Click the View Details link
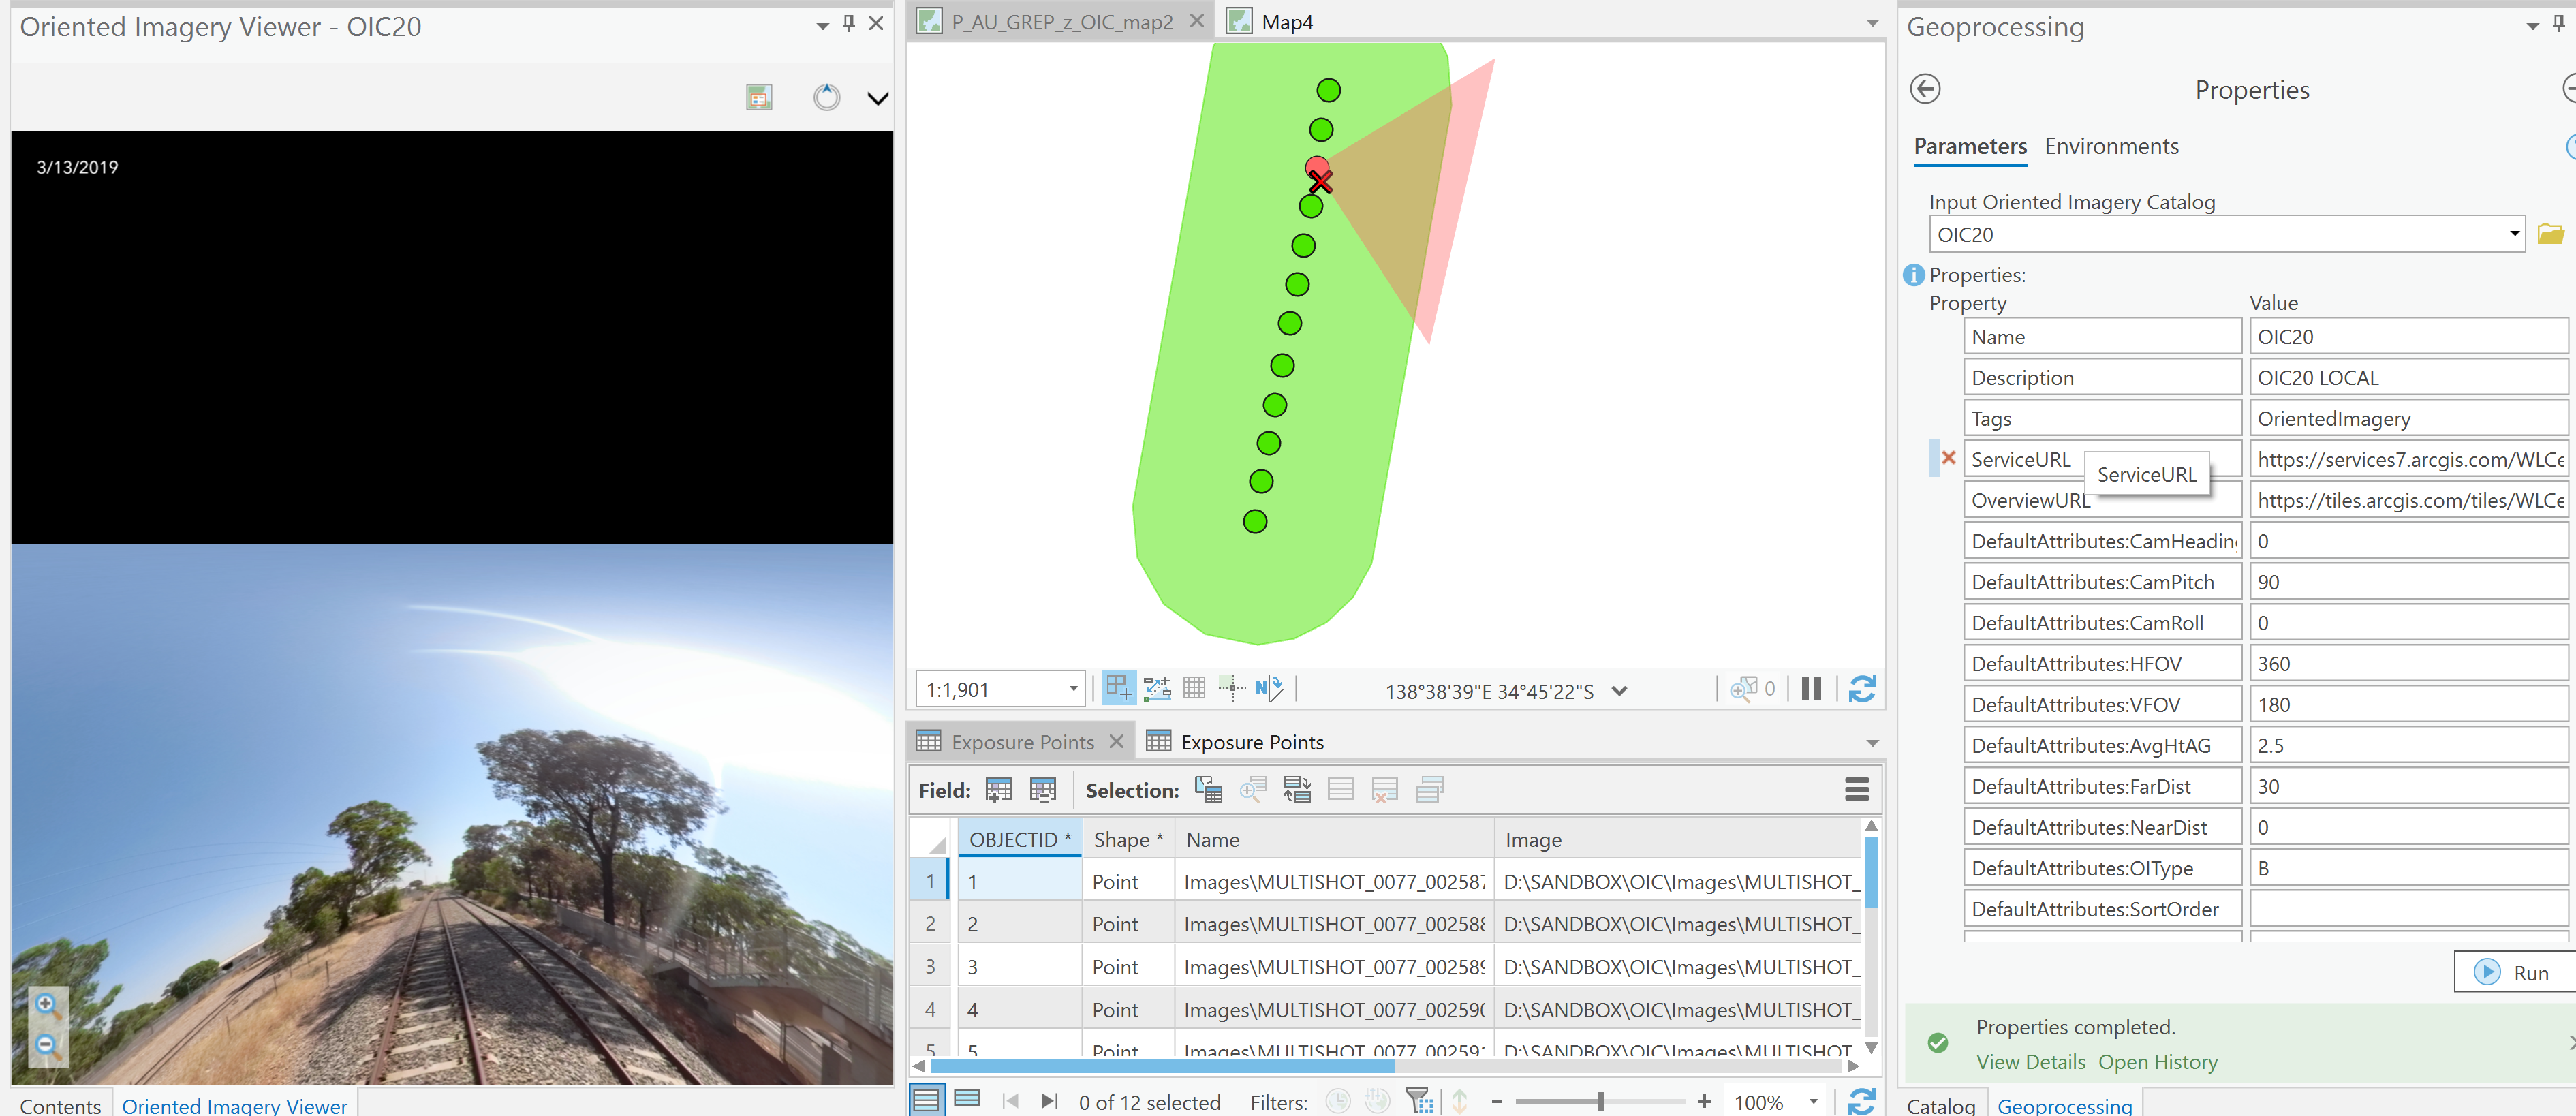This screenshot has width=2576, height=1116. pyautogui.click(x=2030, y=1062)
